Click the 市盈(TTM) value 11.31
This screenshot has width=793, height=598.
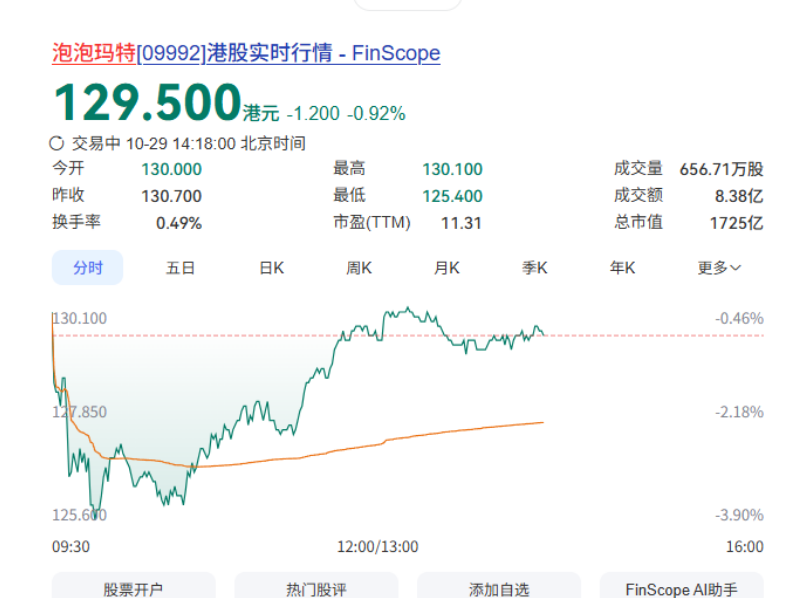click(461, 223)
